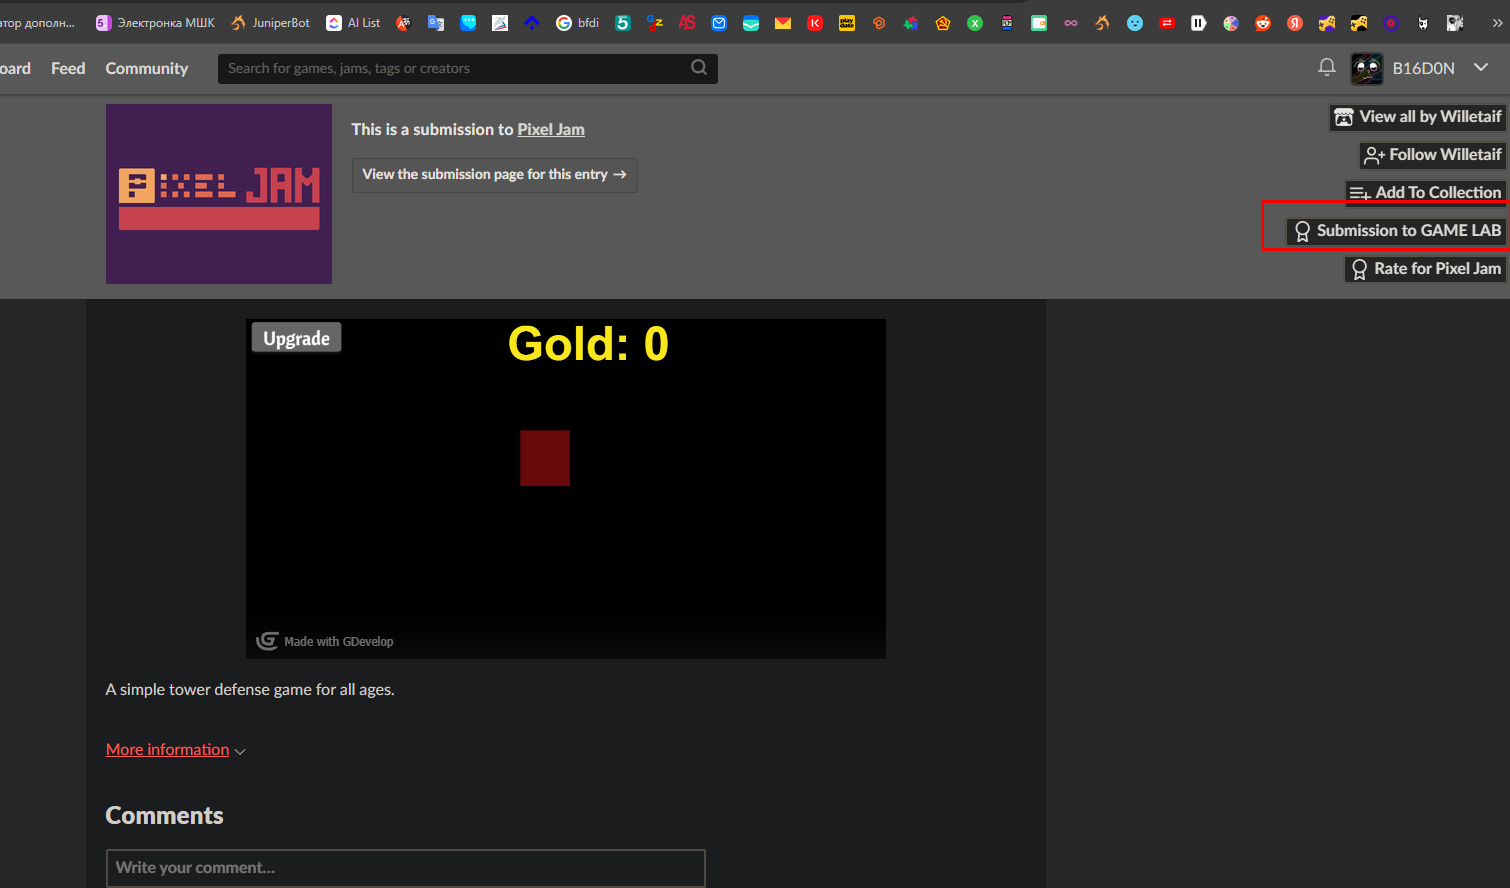Click the red square tower in the game
1510x888 pixels.
coord(545,457)
